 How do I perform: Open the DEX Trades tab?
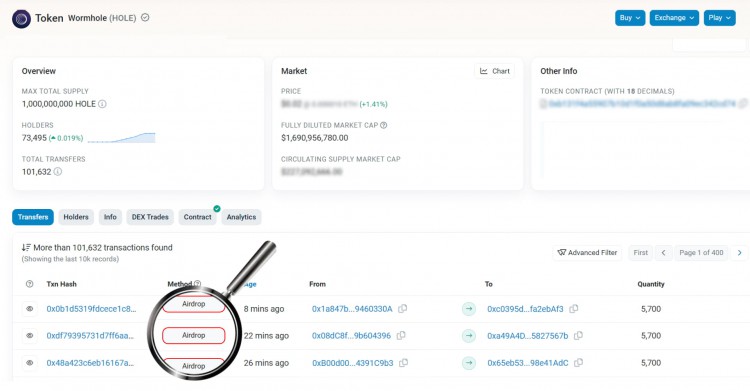tap(150, 217)
